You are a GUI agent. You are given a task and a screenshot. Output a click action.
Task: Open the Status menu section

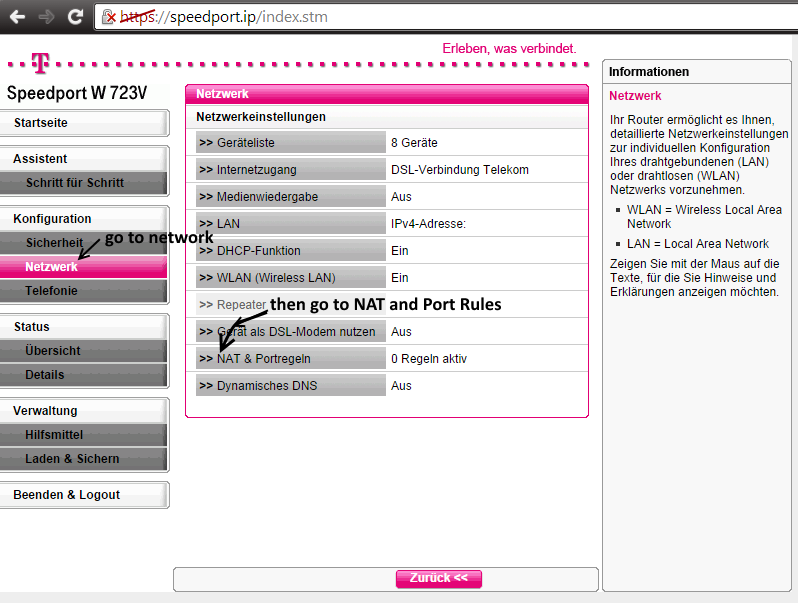pyautogui.click(x=84, y=327)
